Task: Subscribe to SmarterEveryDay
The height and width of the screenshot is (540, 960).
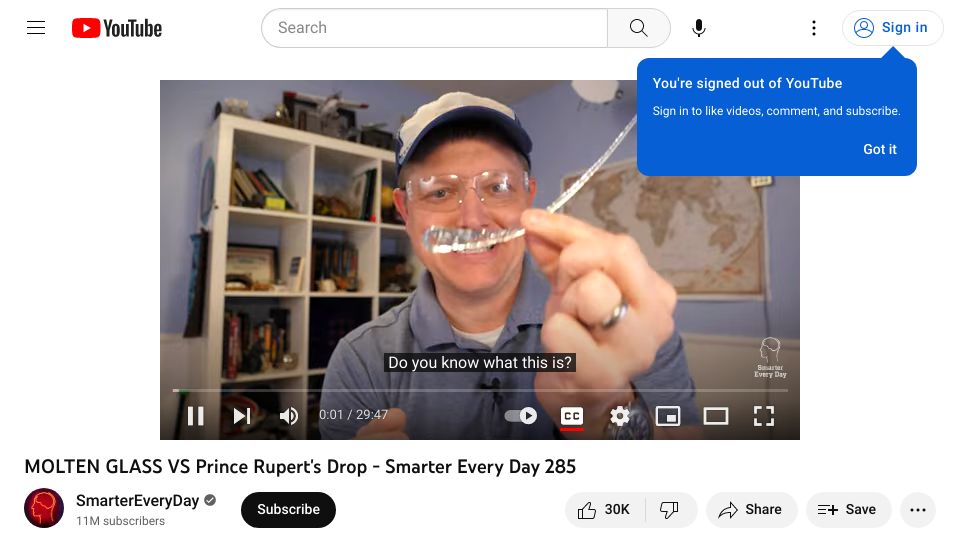Action: [288, 509]
